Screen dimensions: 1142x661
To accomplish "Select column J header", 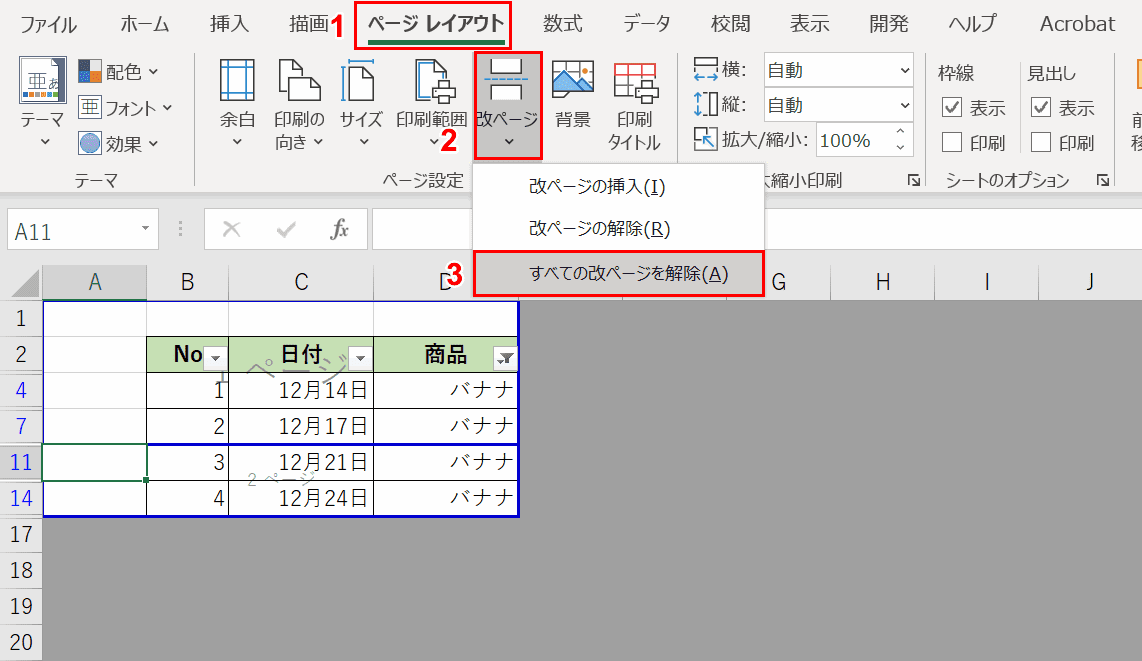I will [1090, 282].
